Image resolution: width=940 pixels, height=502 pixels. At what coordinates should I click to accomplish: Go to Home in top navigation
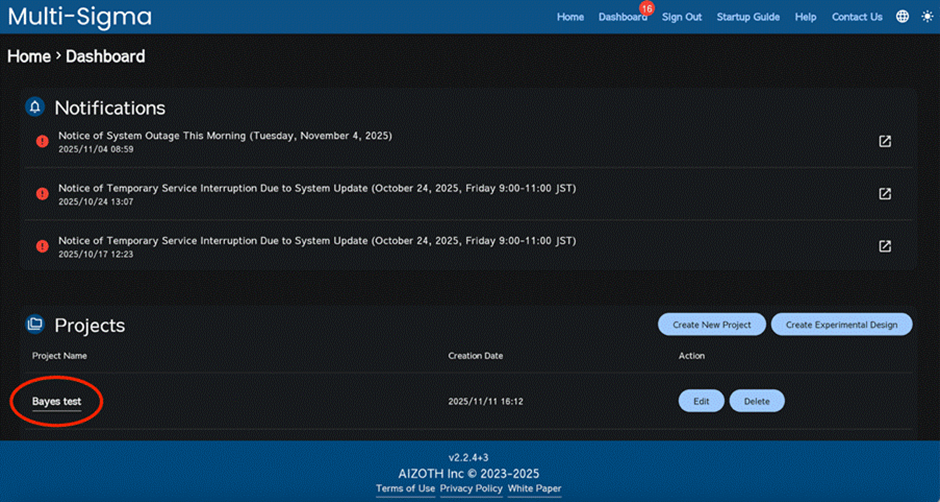pyautogui.click(x=570, y=17)
